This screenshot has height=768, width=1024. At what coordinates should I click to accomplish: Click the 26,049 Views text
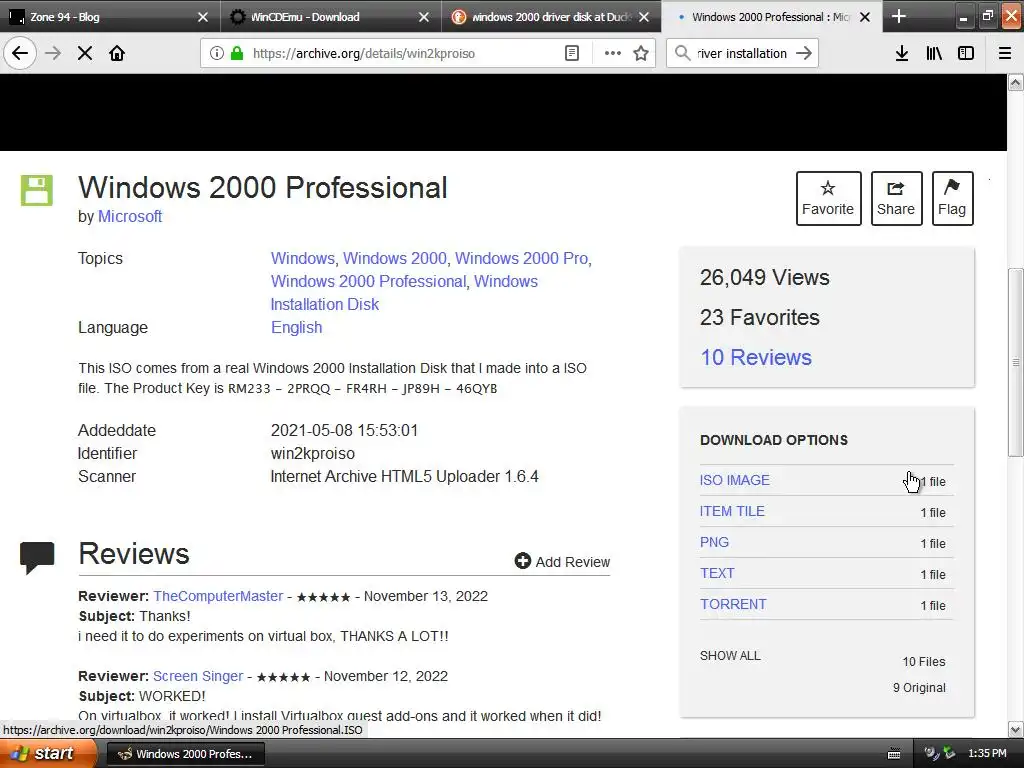pos(765,277)
